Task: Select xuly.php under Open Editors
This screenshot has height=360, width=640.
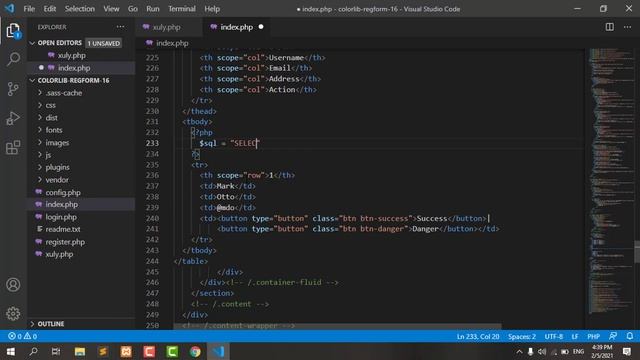Action: 82,55
